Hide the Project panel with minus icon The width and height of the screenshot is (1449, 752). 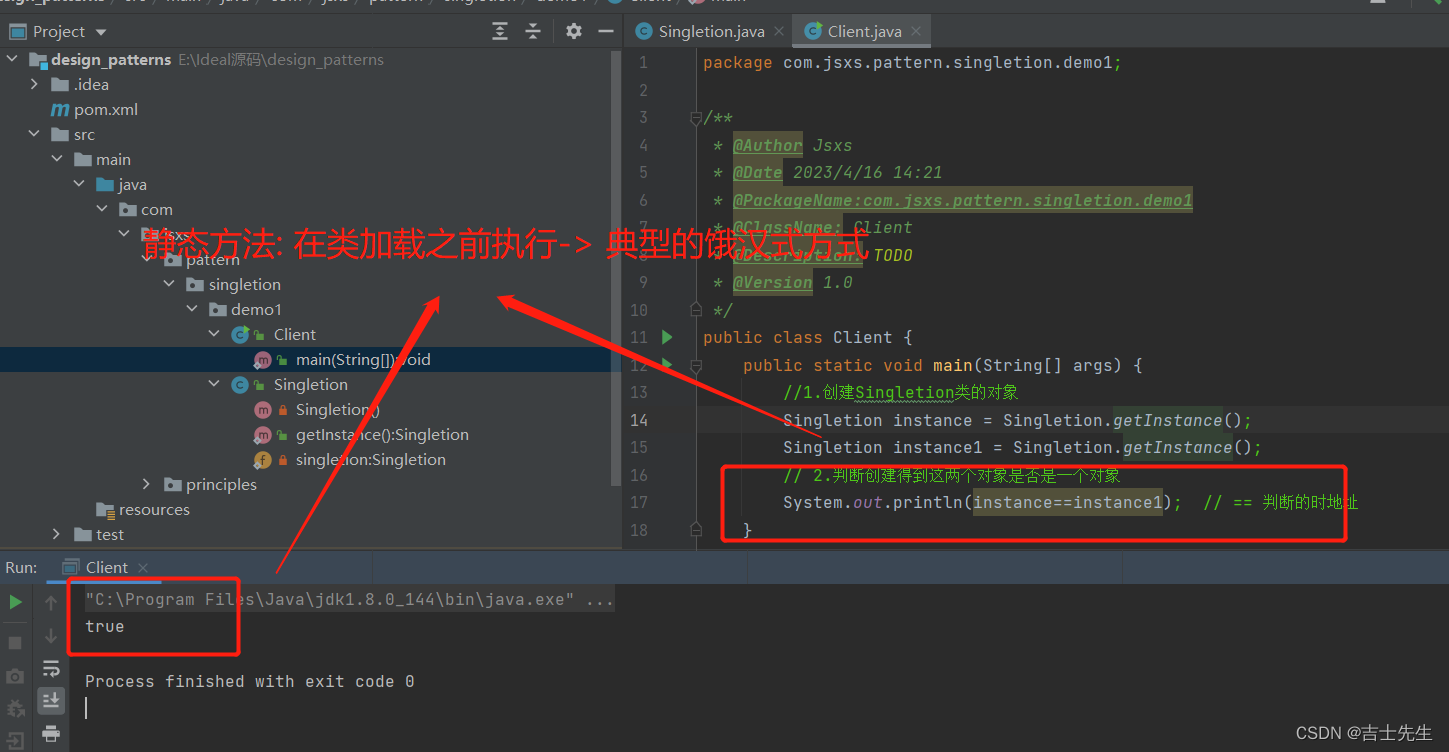(x=605, y=31)
